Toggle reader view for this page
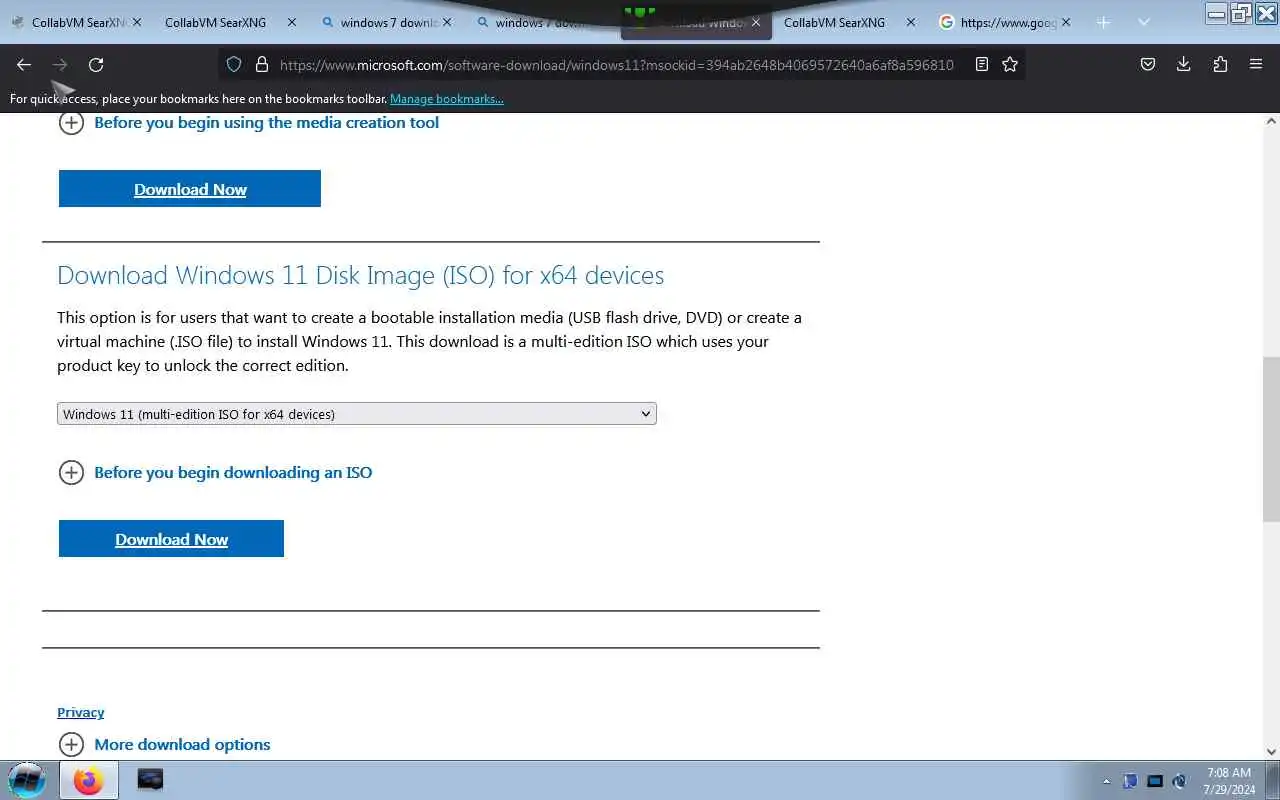Image resolution: width=1280 pixels, height=800 pixels. [982, 64]
